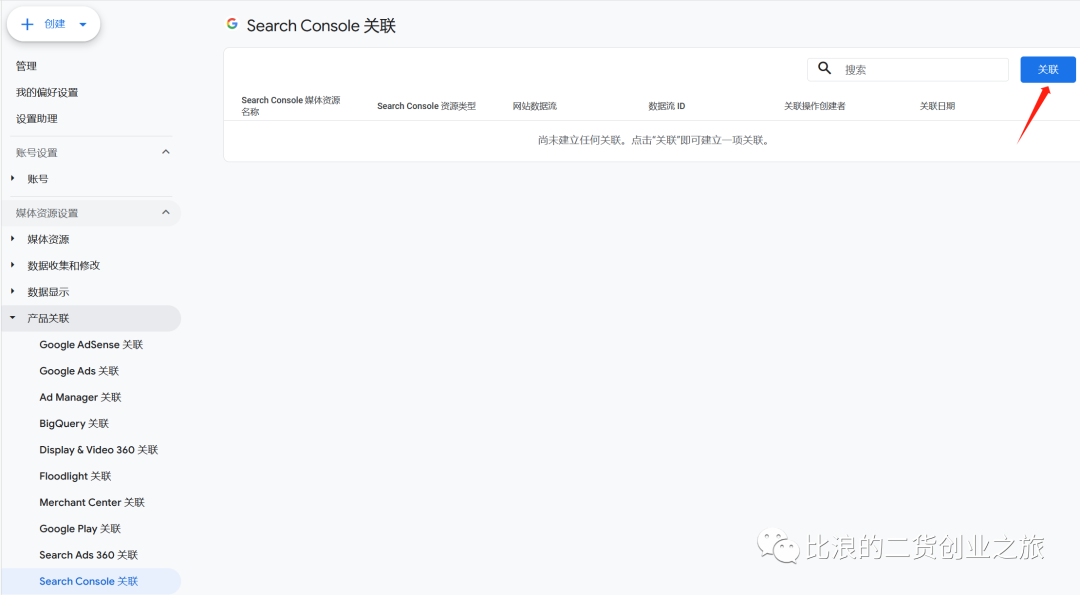Click the plus icon on 创建 button
1080x595 pixels.
coord(27,24)
